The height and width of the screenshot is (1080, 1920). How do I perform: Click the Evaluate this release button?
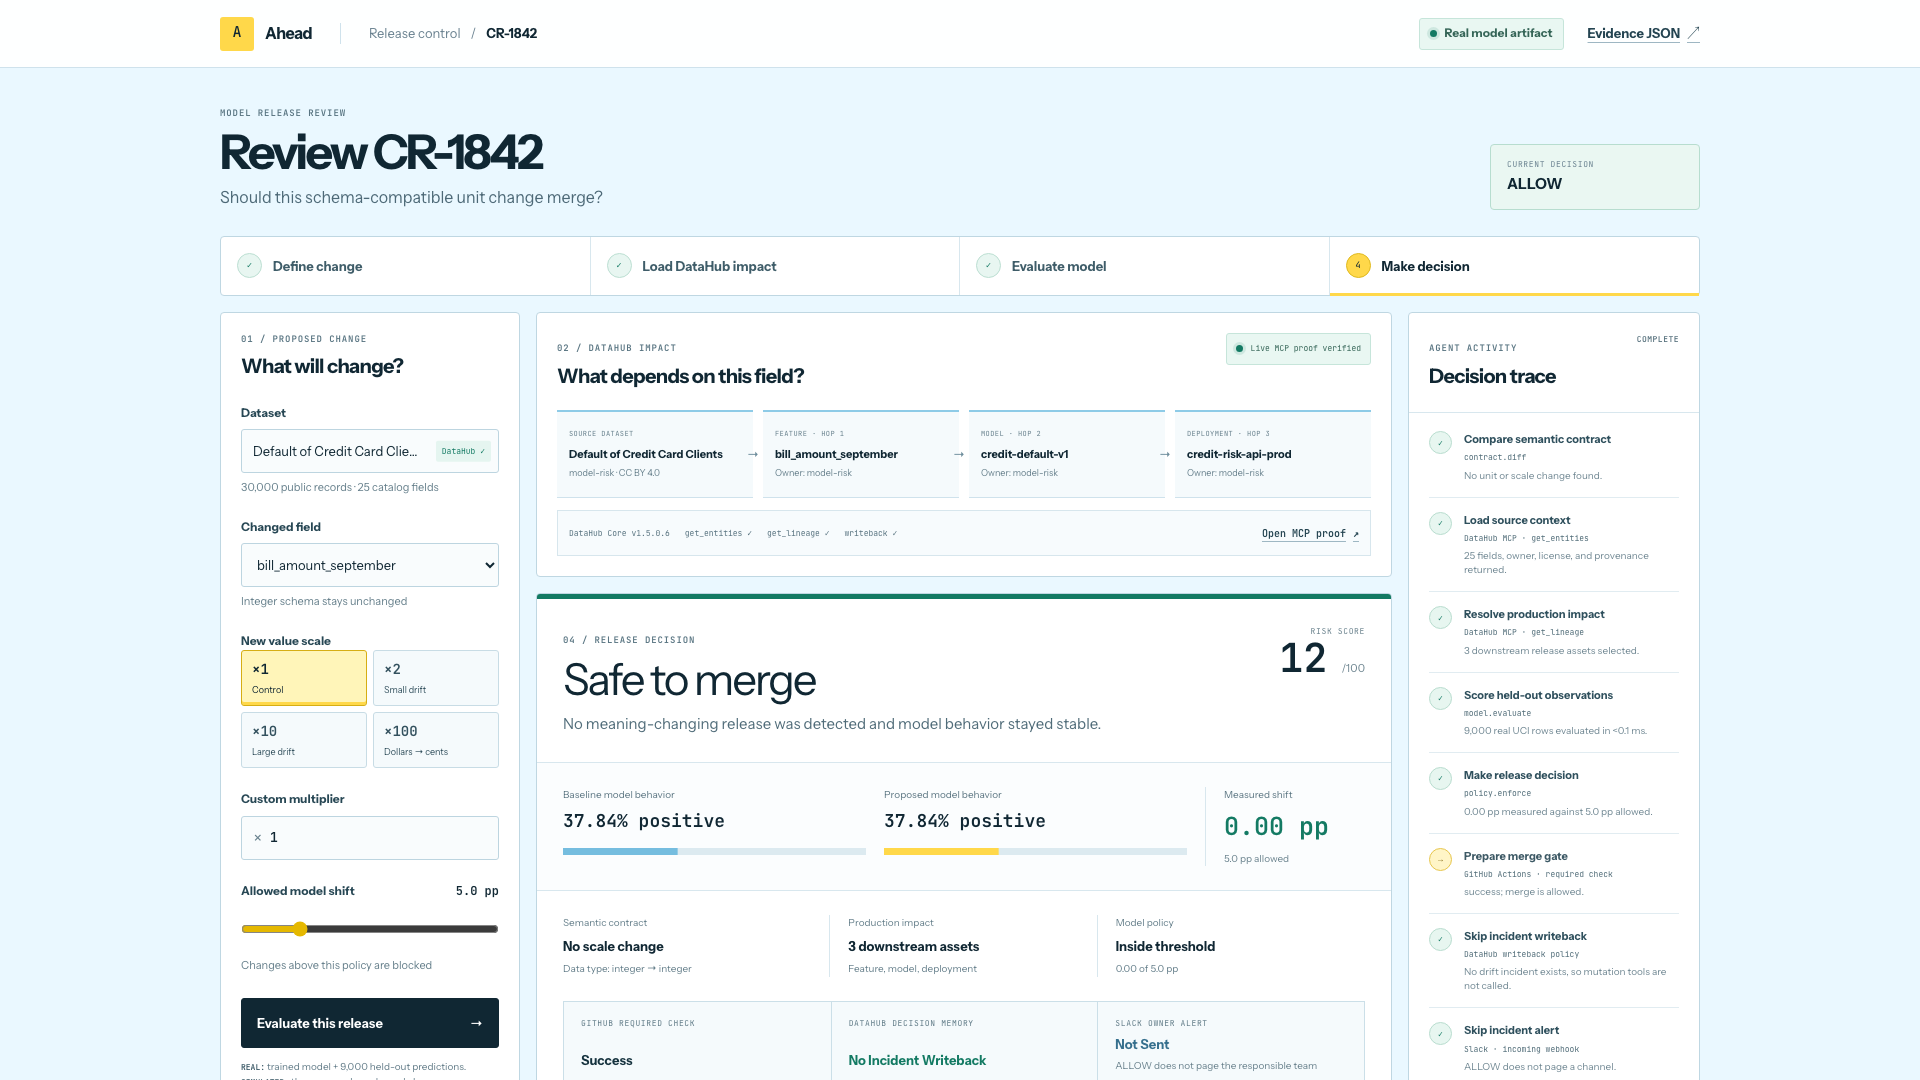click(370, 1023)
